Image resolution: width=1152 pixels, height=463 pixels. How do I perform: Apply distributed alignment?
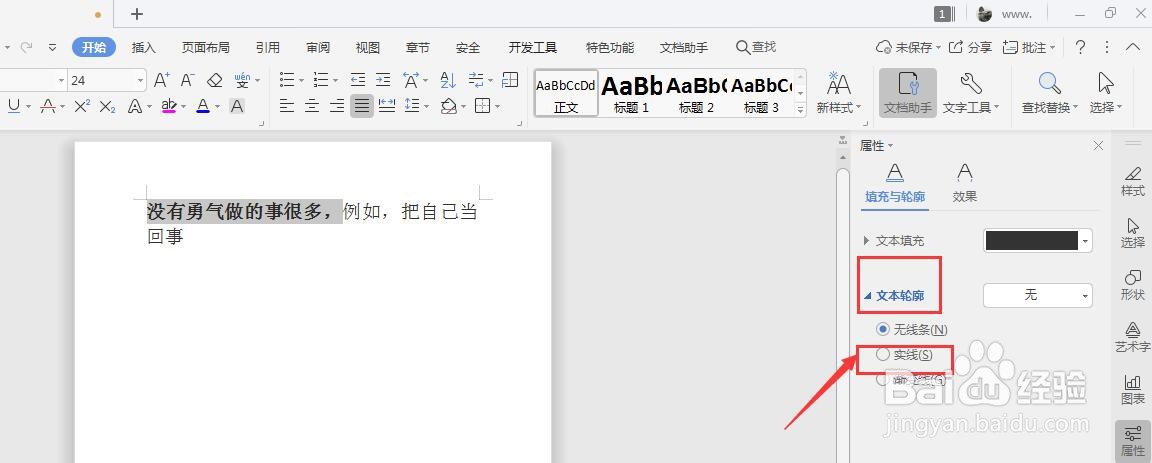click(x=387, y=107)
